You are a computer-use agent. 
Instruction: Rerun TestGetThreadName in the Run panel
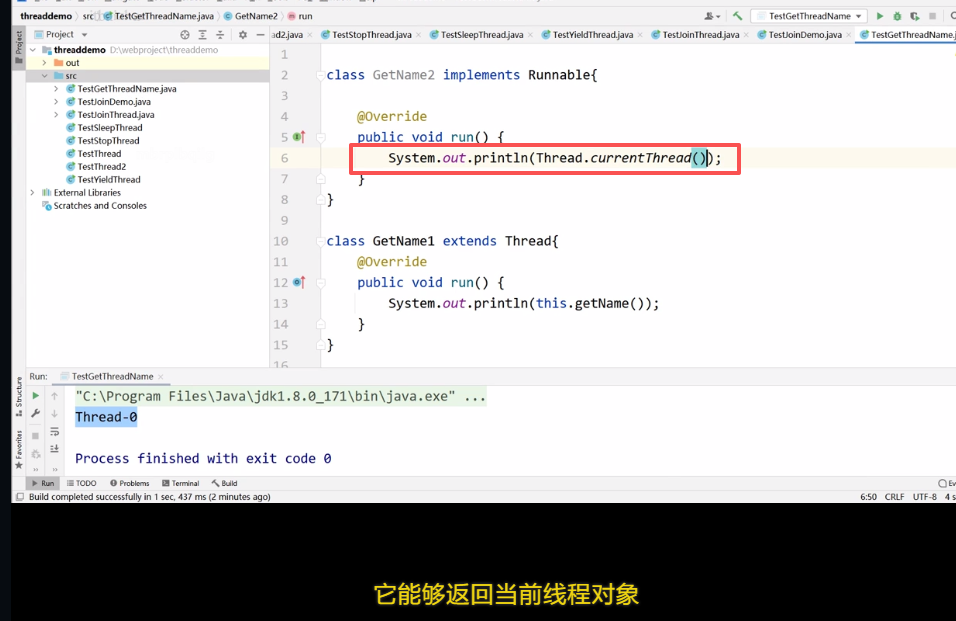[x=35, y=395]
